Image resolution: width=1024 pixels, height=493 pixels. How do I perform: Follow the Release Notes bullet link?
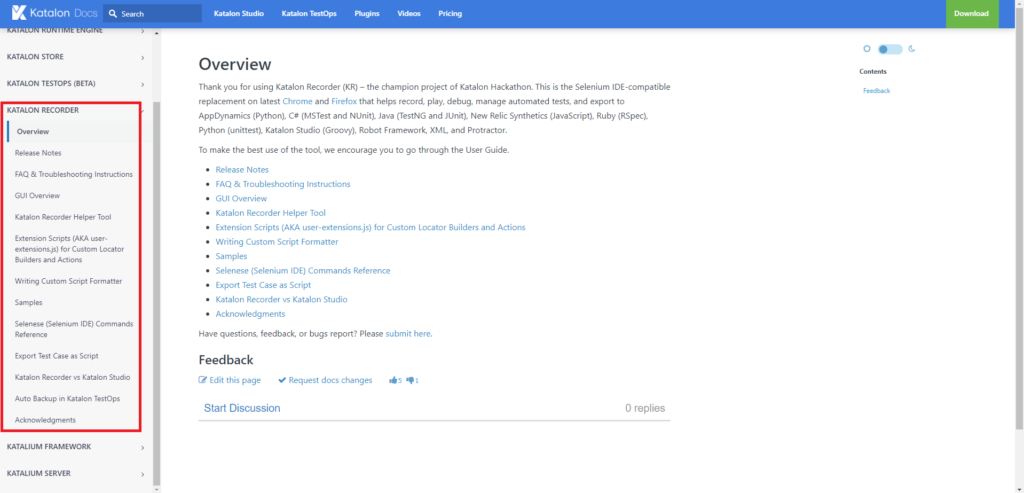(242, 170)
